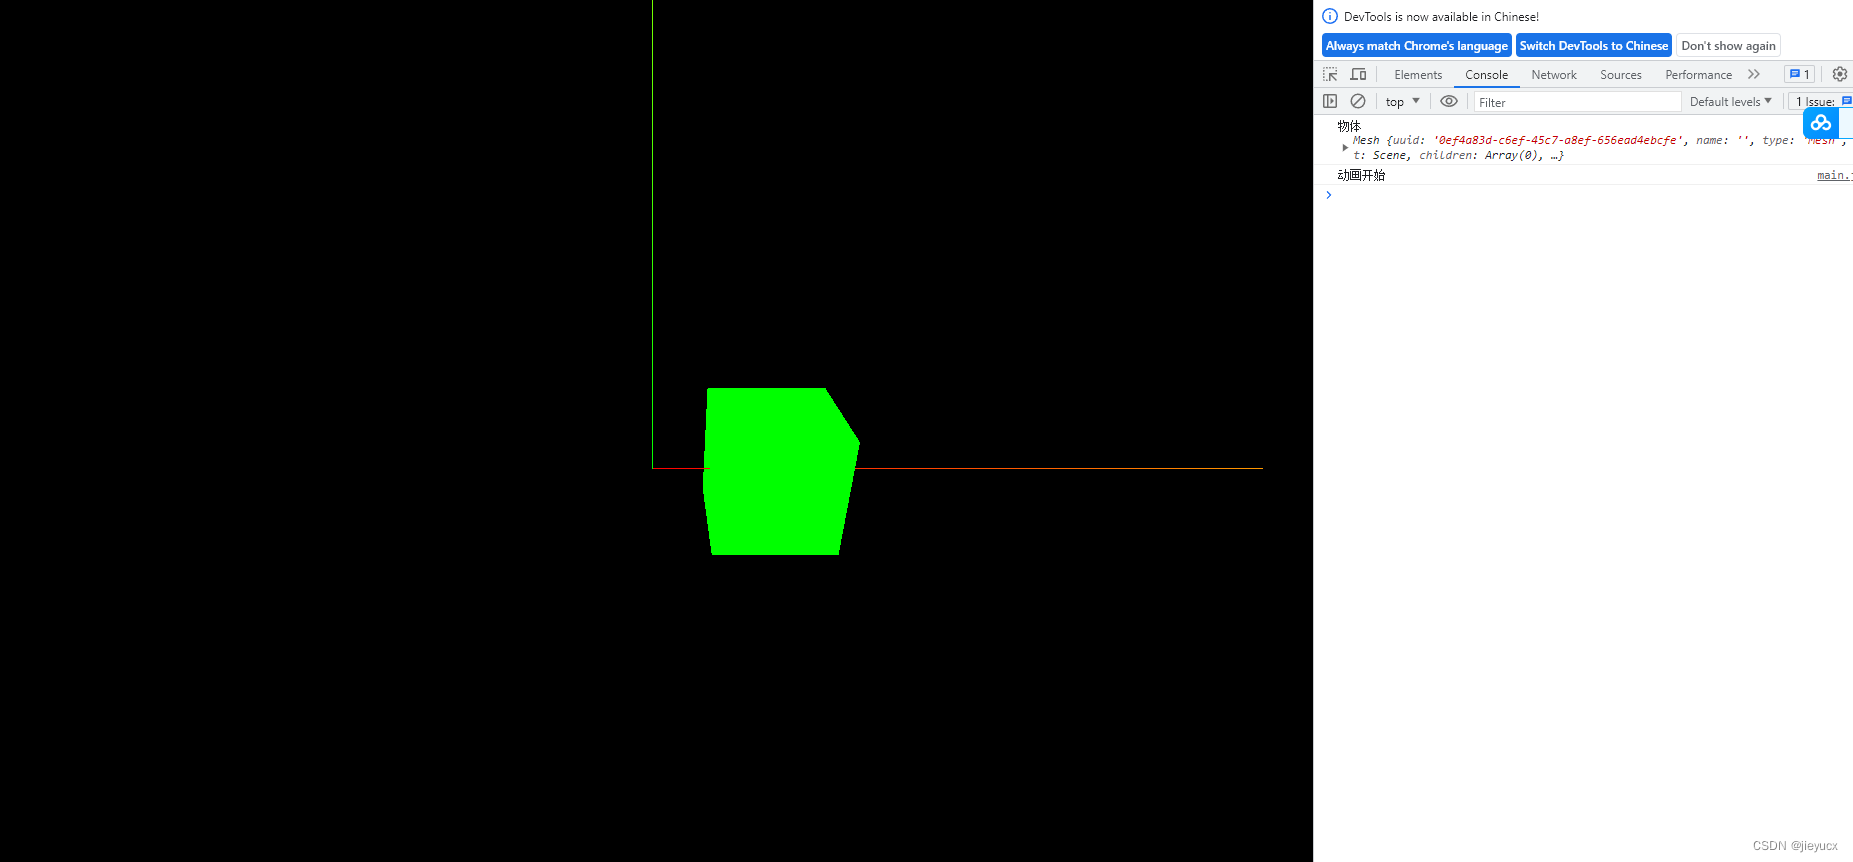Click the green cube in the 3D canvas
The image size is (1853, 862).
(780, 471)
